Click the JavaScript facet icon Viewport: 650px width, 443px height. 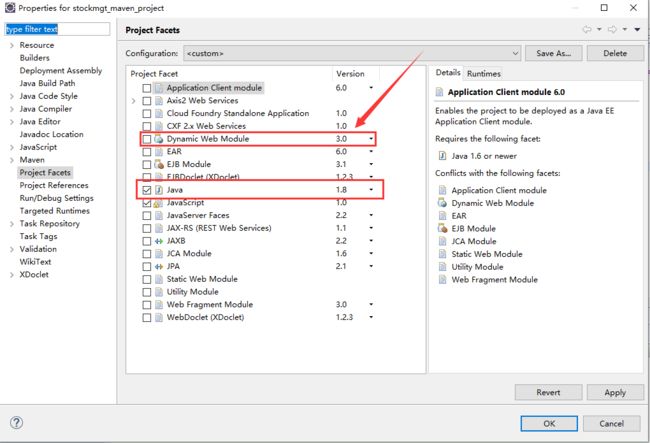click(158, 203)
